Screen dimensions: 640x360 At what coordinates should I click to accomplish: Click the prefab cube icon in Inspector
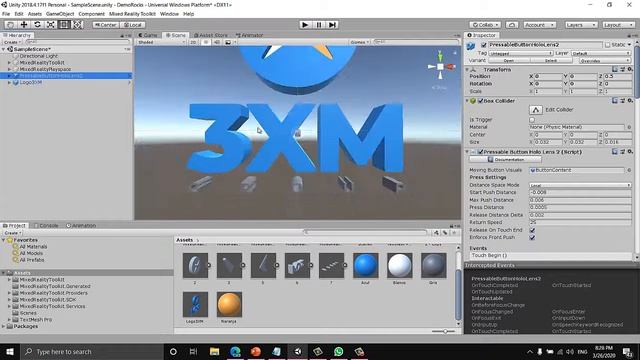(471, 46)
